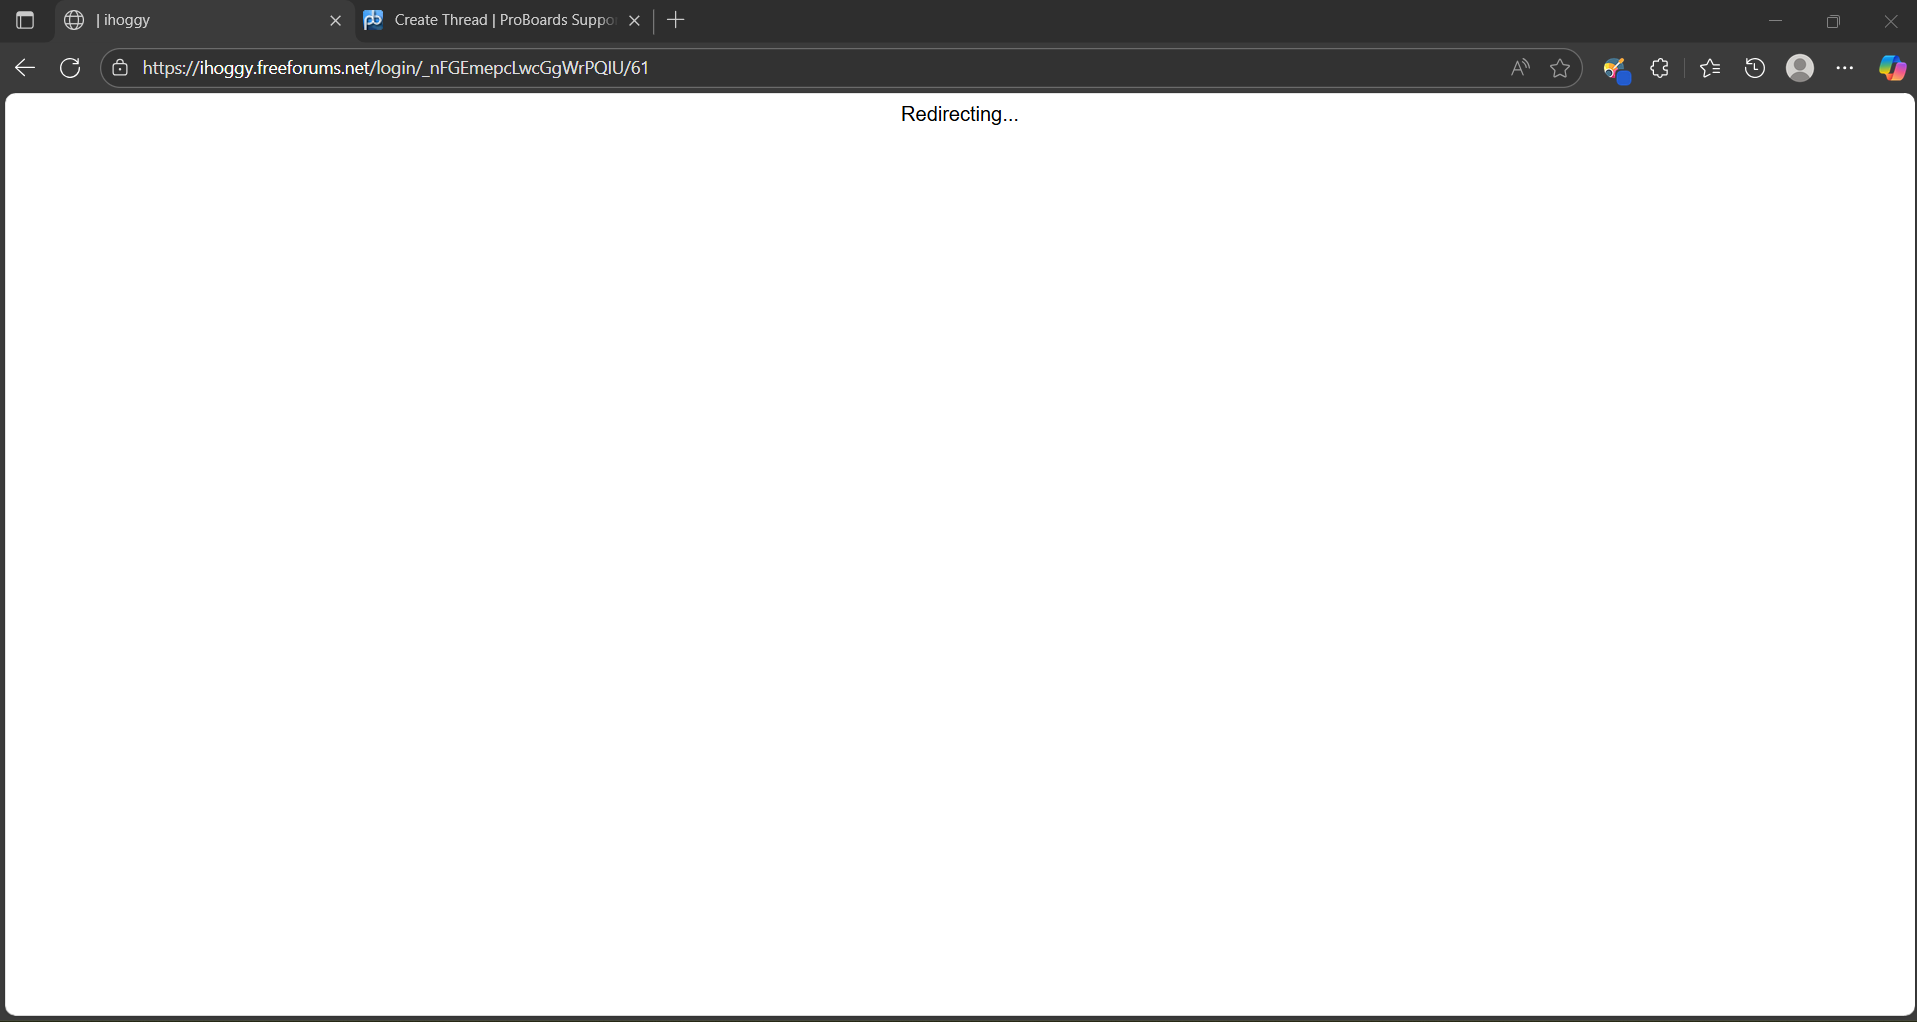
Task: Restore down the browser window
Action: [1833, 20]
